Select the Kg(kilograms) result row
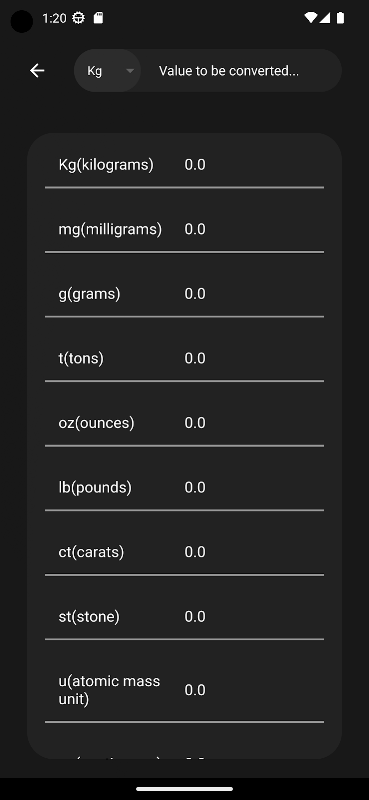This screenshot has height=800, width=369. pos(184,165)
